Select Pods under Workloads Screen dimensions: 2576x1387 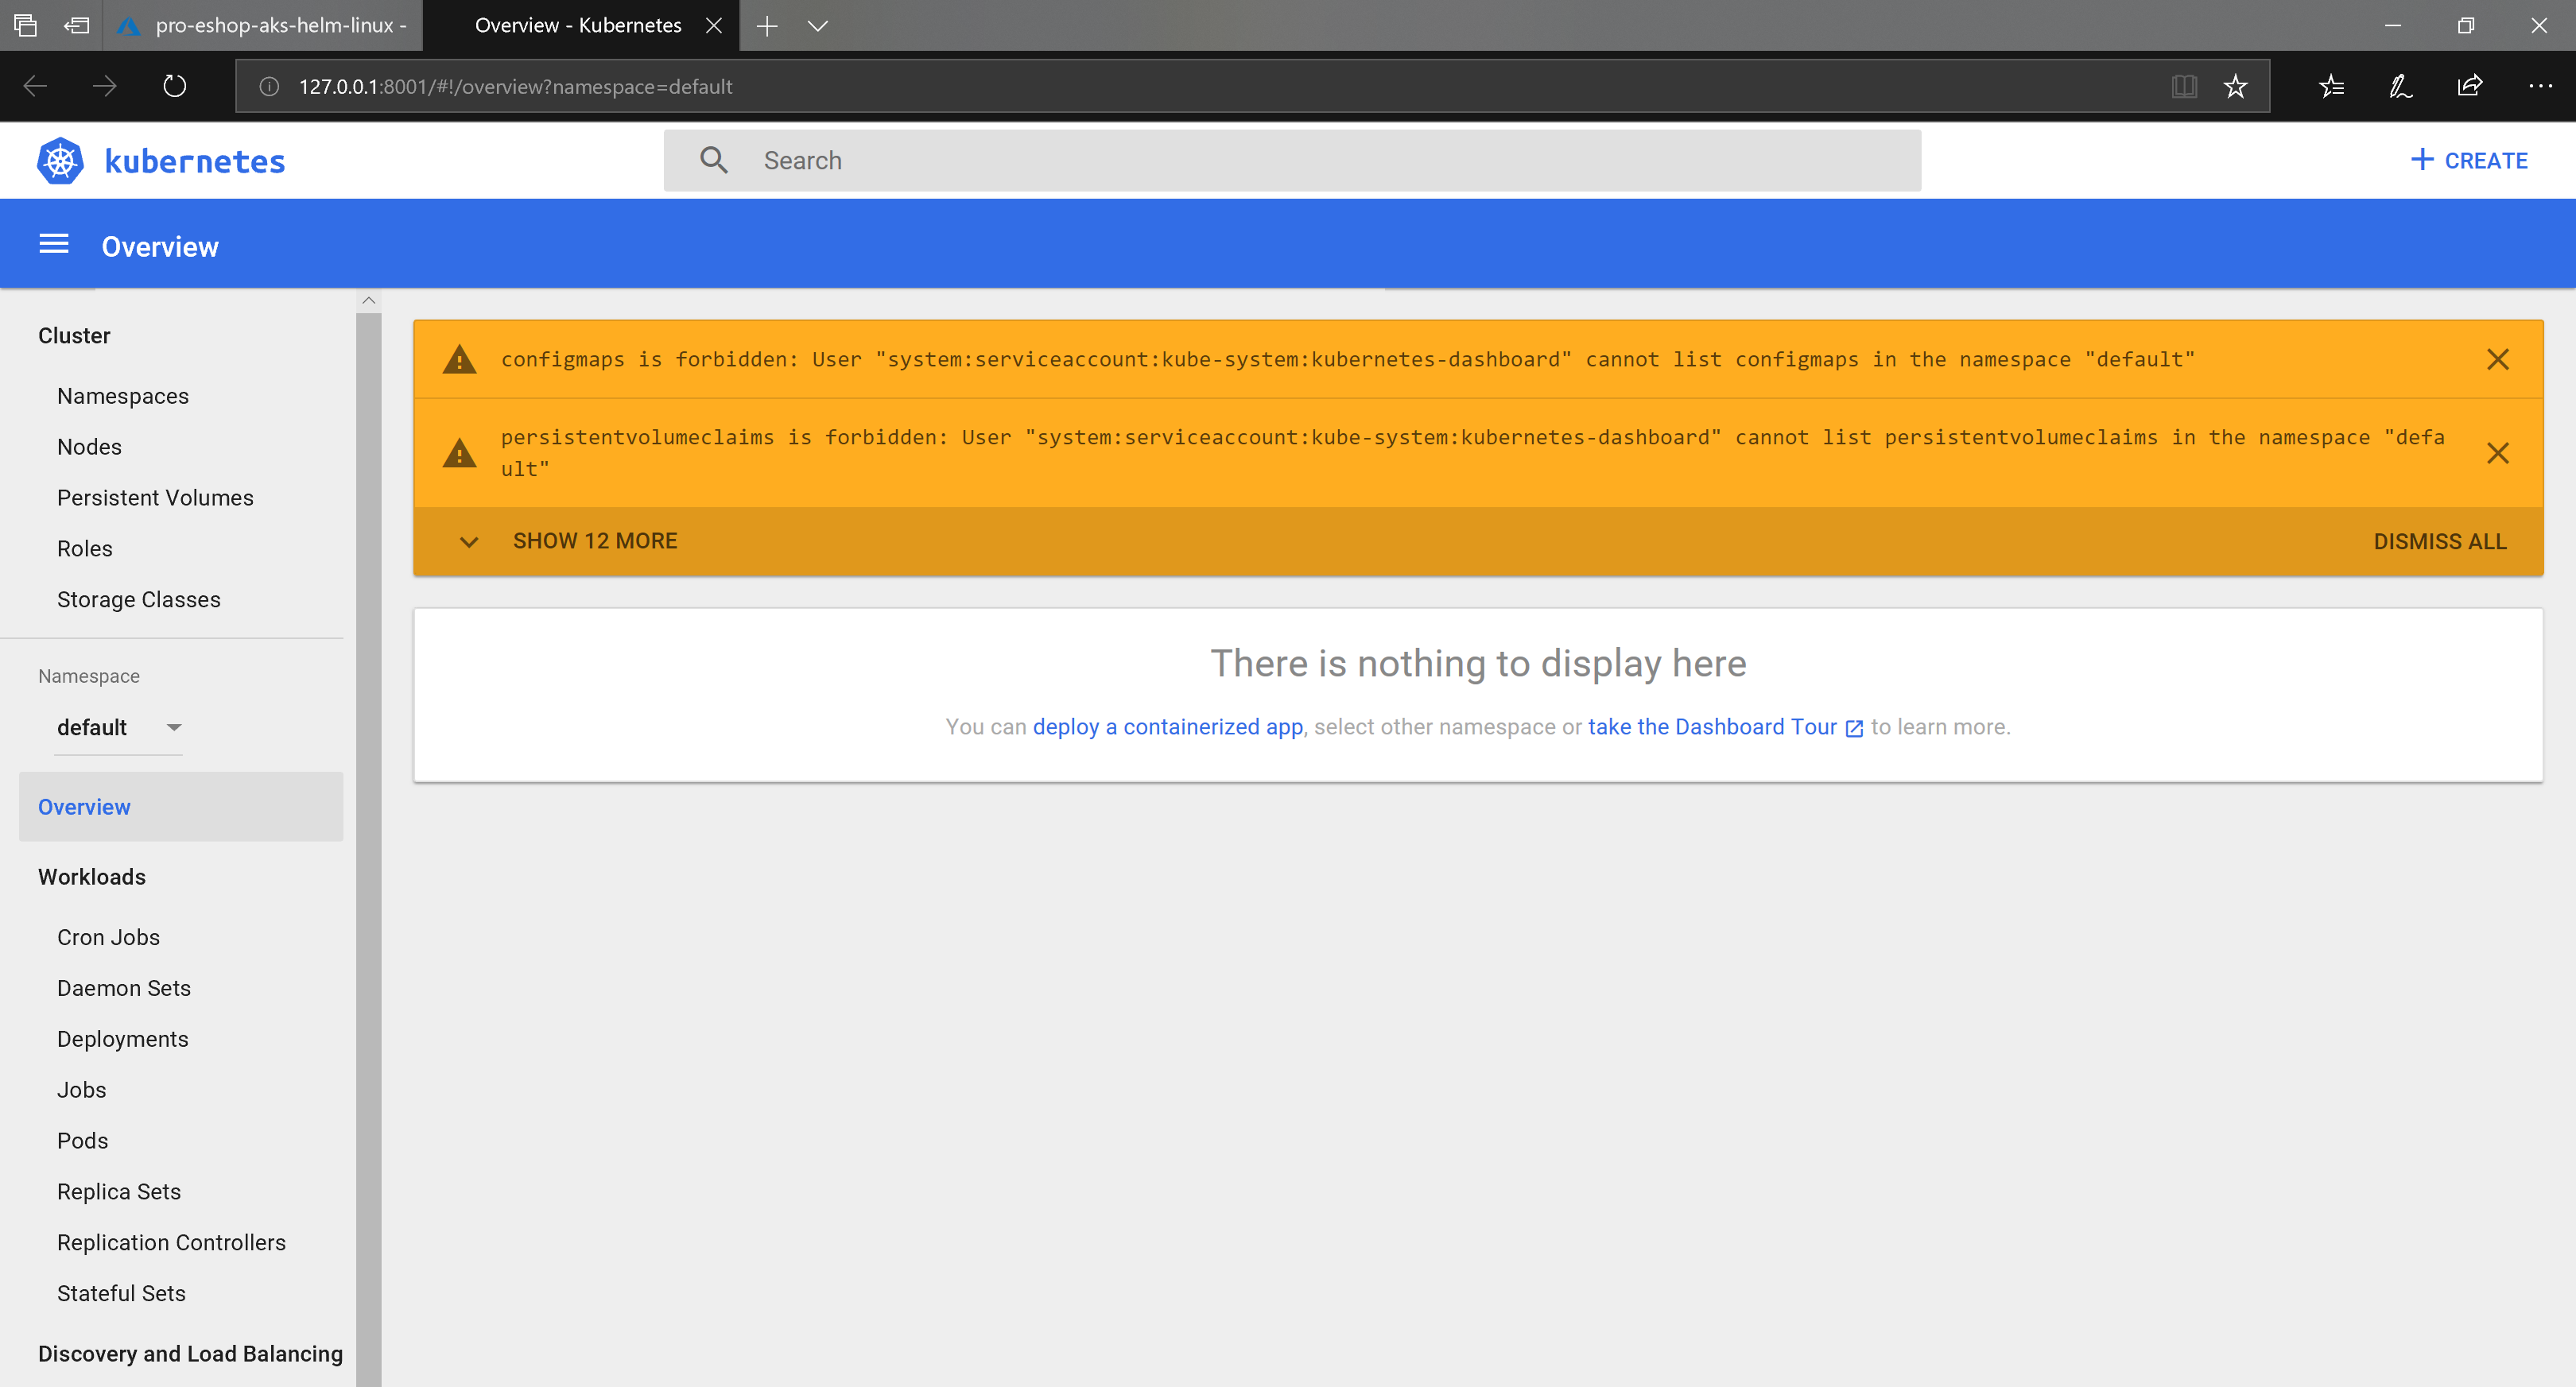82,1141
